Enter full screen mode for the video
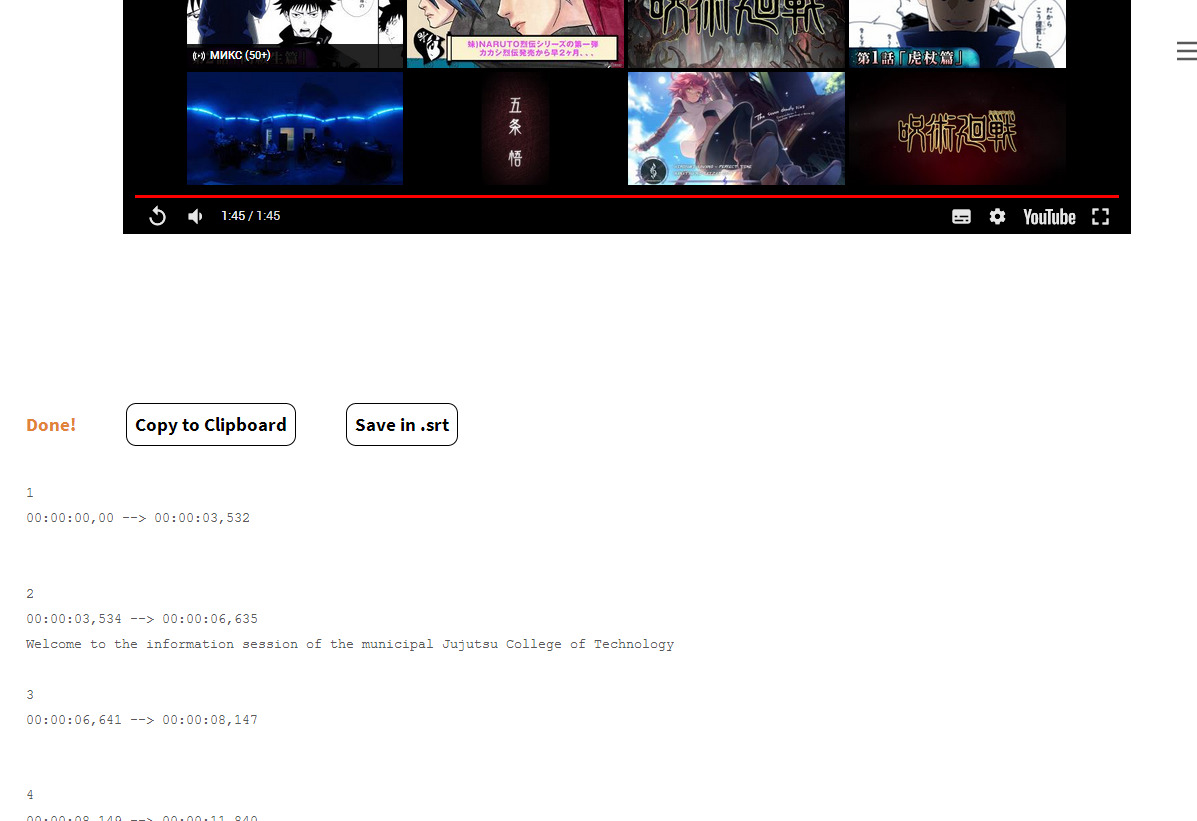 [1100, 216]
